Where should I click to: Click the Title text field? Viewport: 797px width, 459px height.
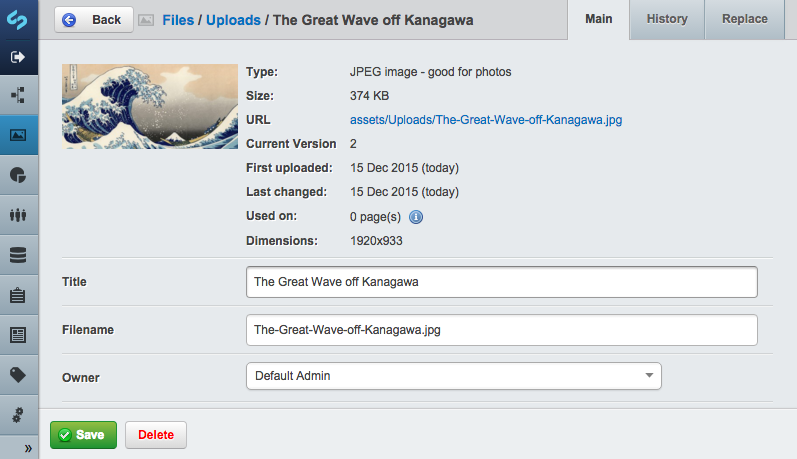(501, 282)
